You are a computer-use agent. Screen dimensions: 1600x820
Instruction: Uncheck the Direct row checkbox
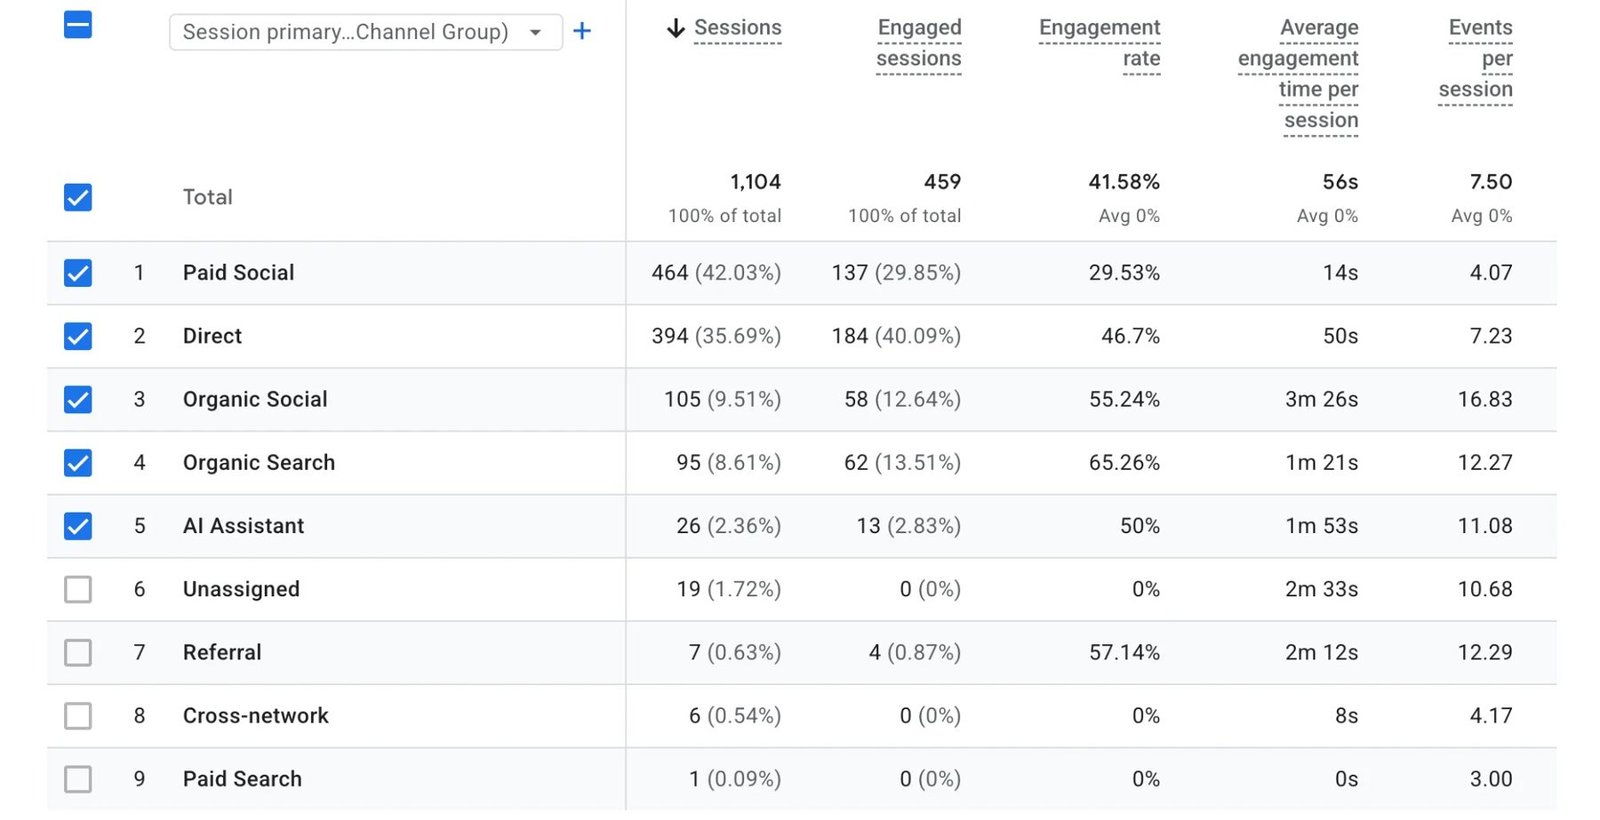[78, 336]
